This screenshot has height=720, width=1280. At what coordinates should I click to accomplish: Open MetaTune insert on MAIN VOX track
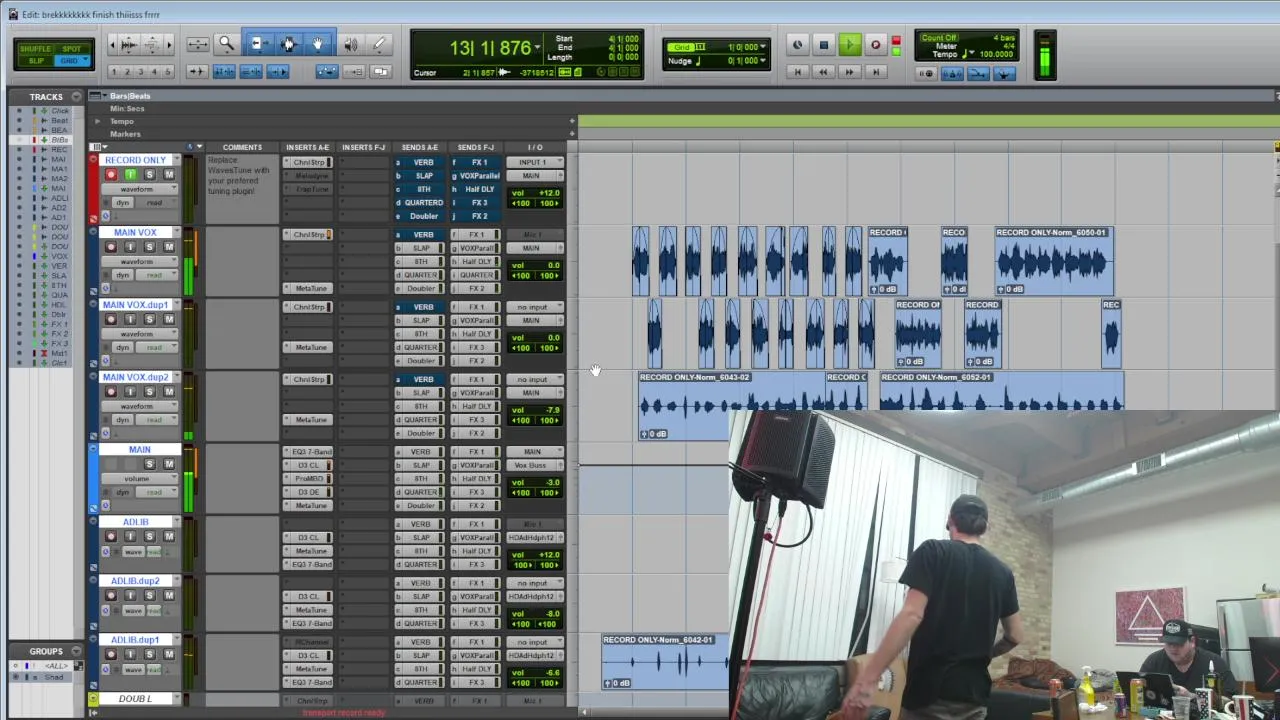pyautogui.click(x=311, y=288)
